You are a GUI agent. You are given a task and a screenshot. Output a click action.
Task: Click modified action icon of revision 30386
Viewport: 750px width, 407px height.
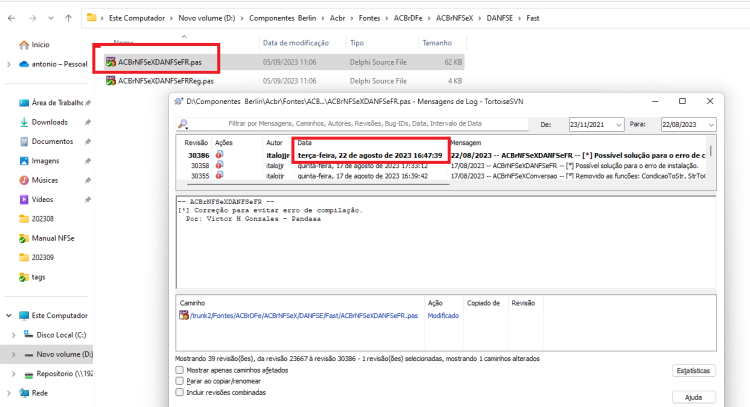click(219, 154)
